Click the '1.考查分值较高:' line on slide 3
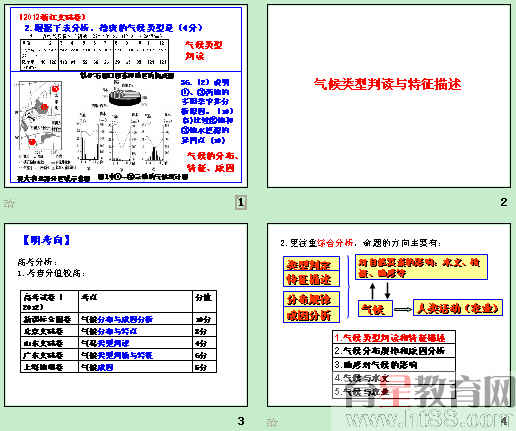The image size is (516, 431). click(52, 274)
